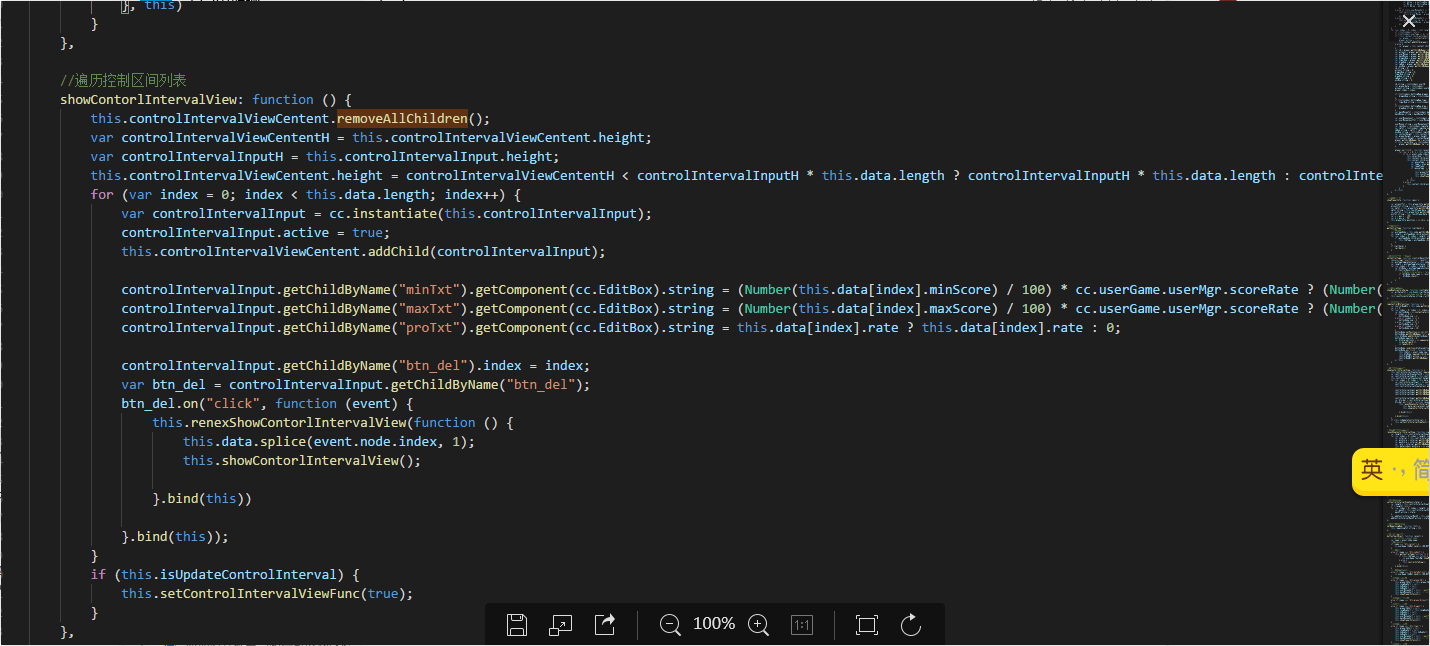Enter fullscreen view of the image
This screenshot has height=646, width=1430.
tap(867, 625)
